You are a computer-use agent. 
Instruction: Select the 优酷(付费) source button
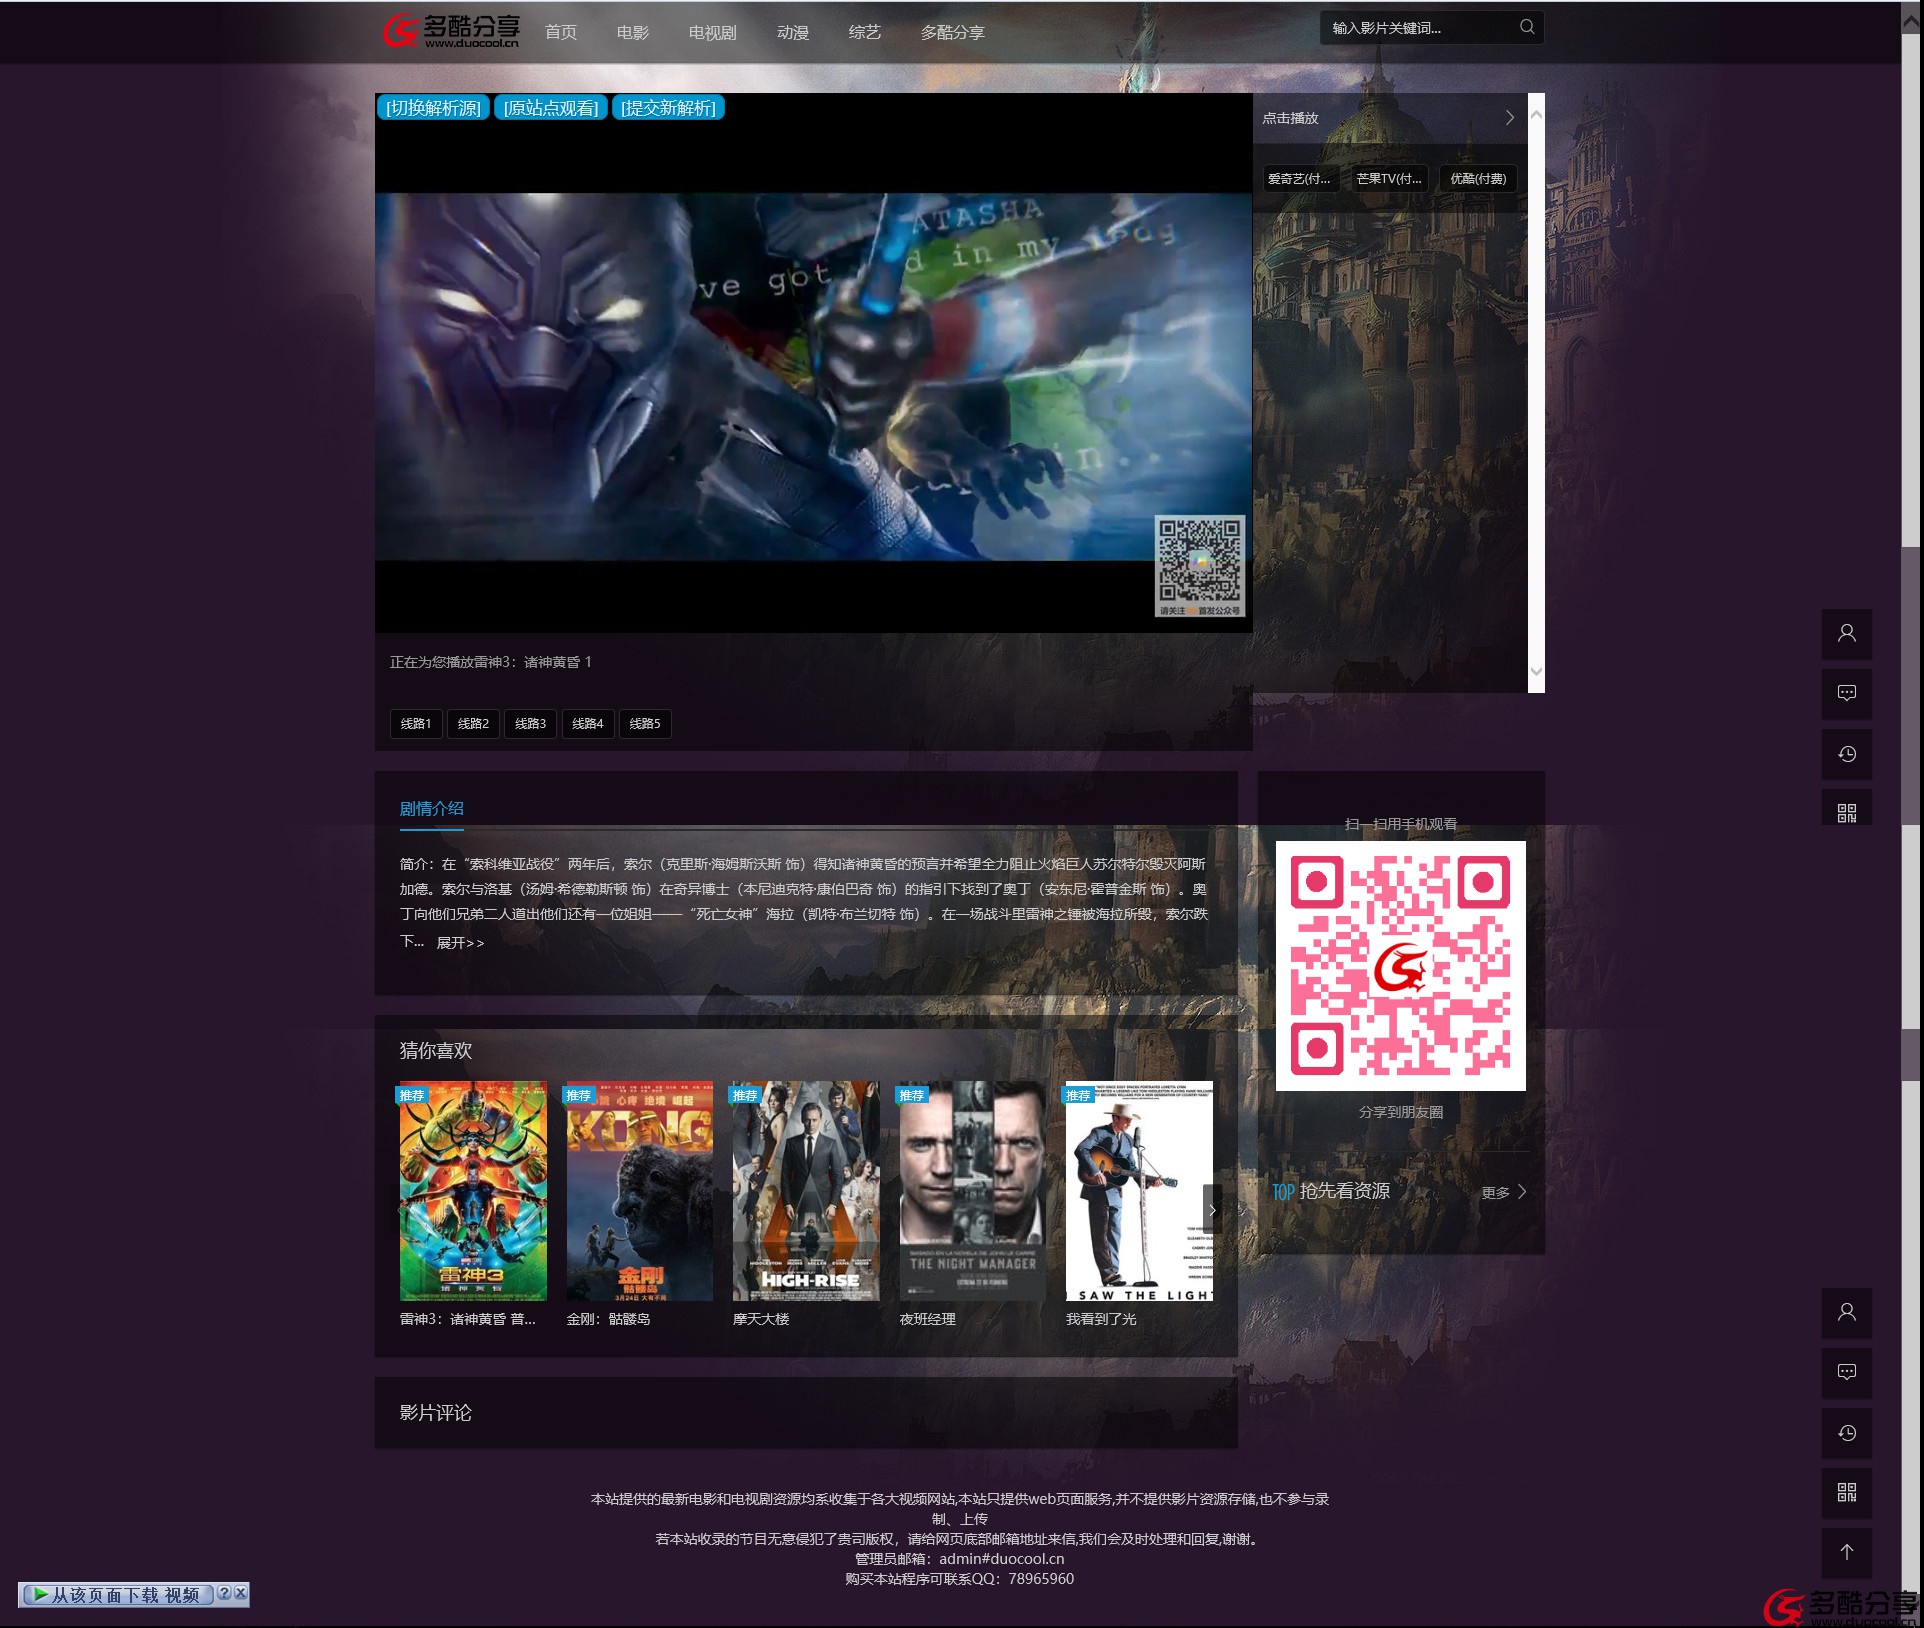click(x=1478, y=178)
